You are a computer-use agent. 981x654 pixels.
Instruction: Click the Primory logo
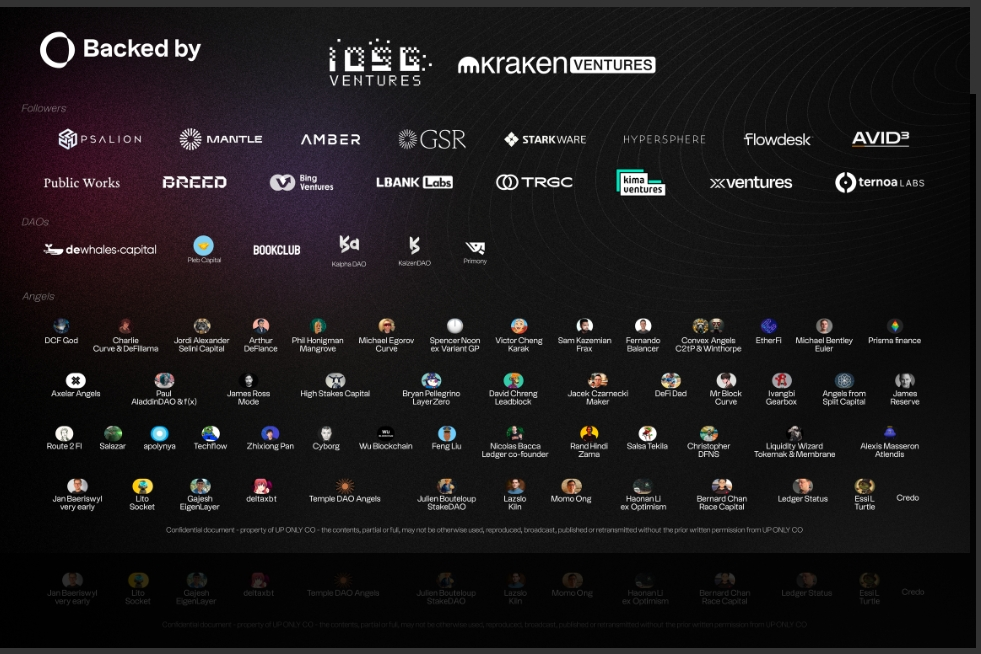[475, 252]
